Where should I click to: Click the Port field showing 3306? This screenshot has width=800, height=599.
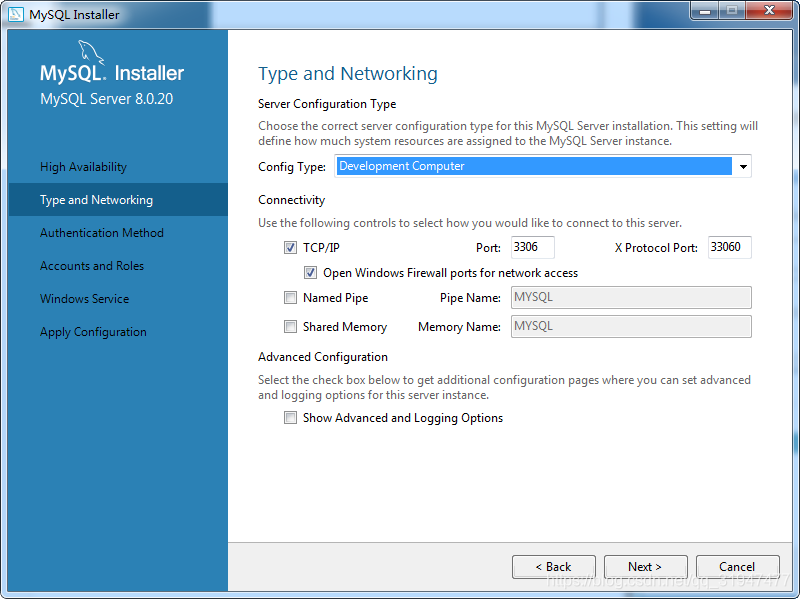pyautogui.click(x=533, y=247)
